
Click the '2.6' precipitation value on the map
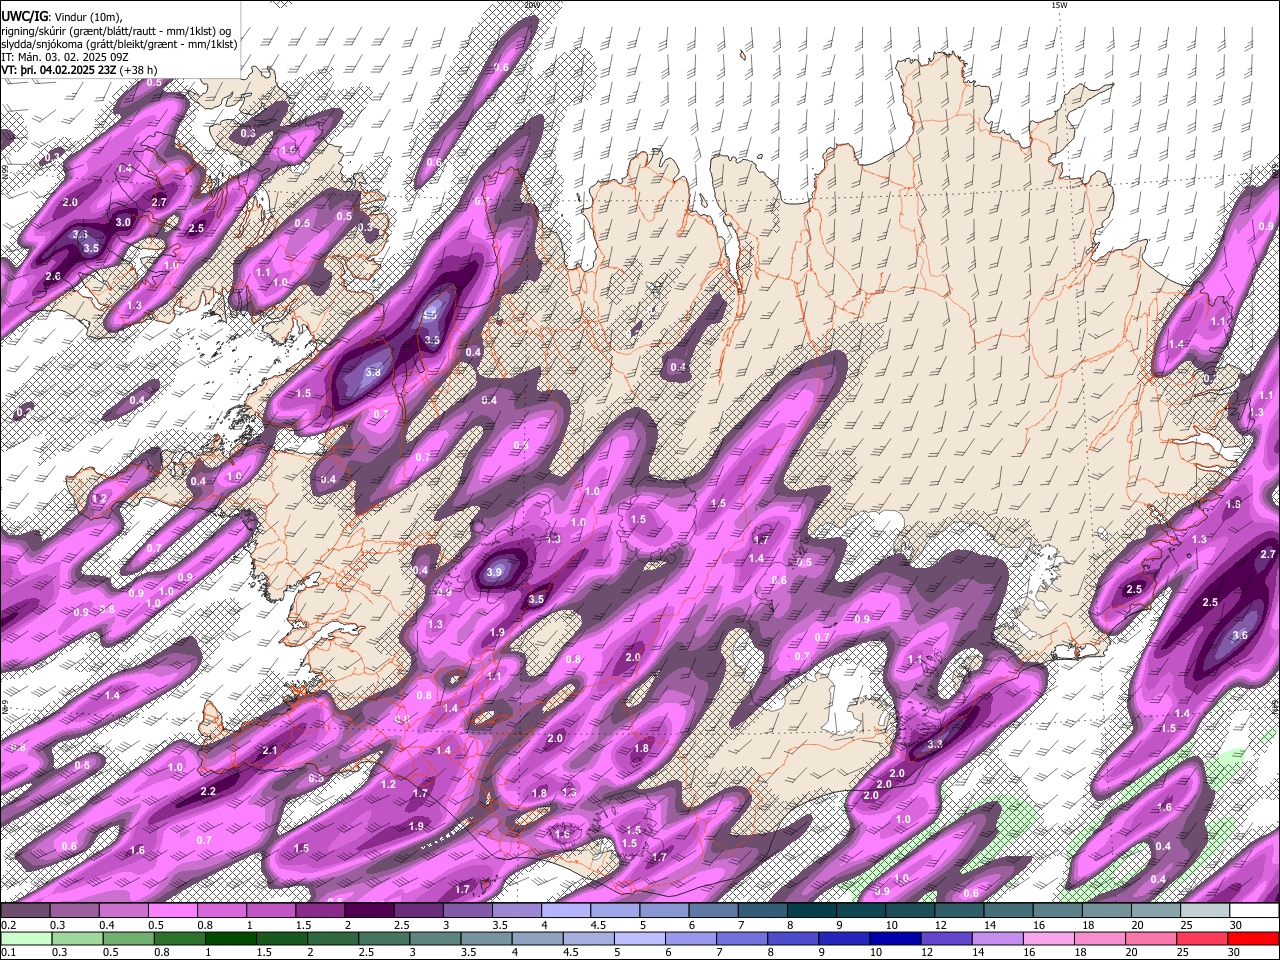click(x=53, y=276)
